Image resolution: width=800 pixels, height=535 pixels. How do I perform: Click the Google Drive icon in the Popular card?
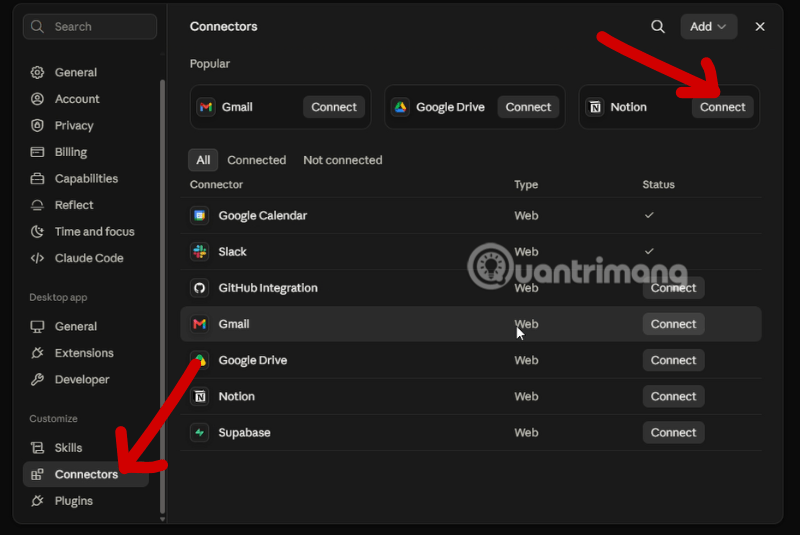(401, 107)
